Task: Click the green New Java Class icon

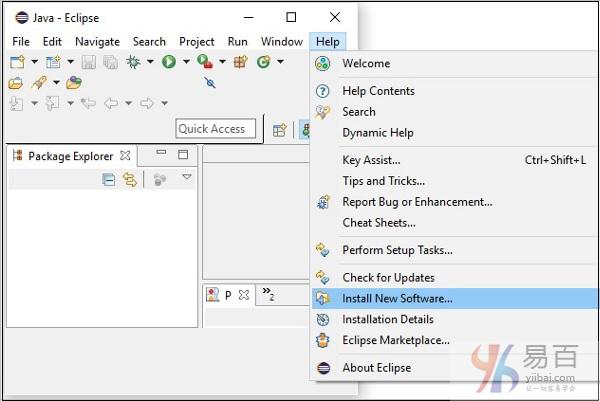Action: 264,62
